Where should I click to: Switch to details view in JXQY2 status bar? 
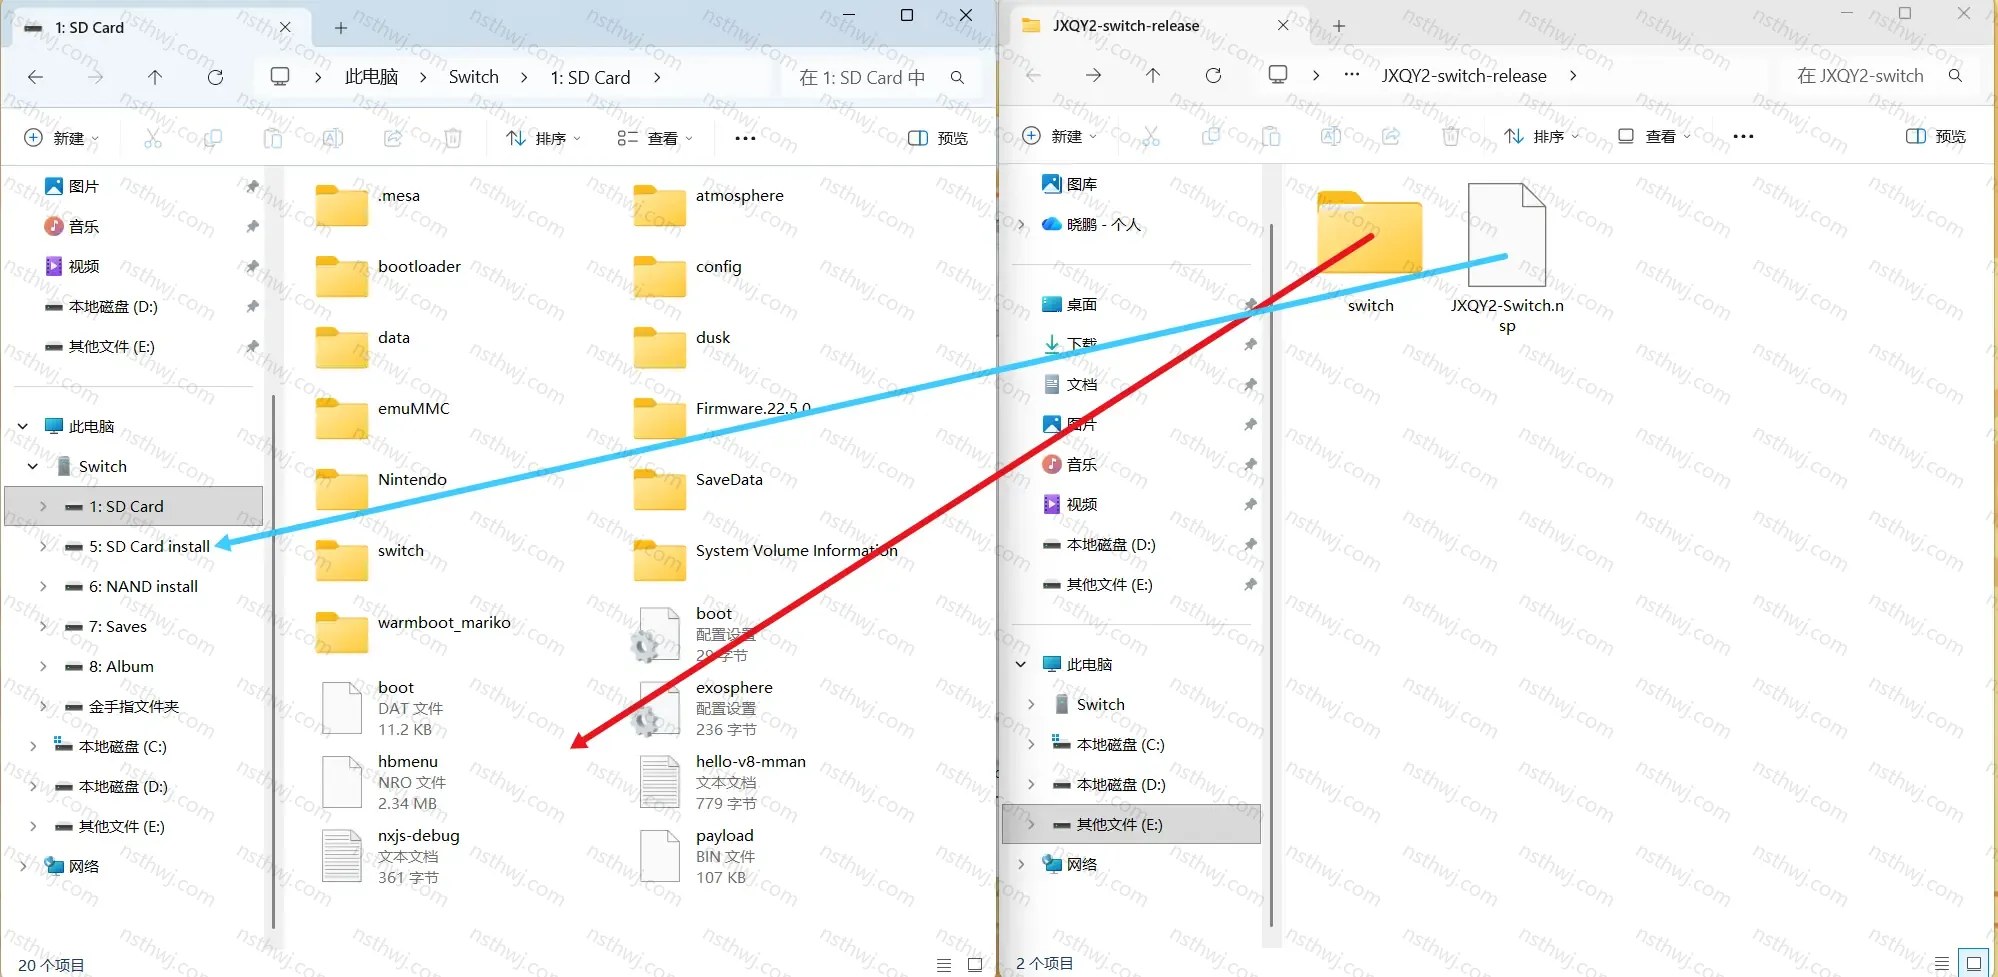tap(1942, 964)
